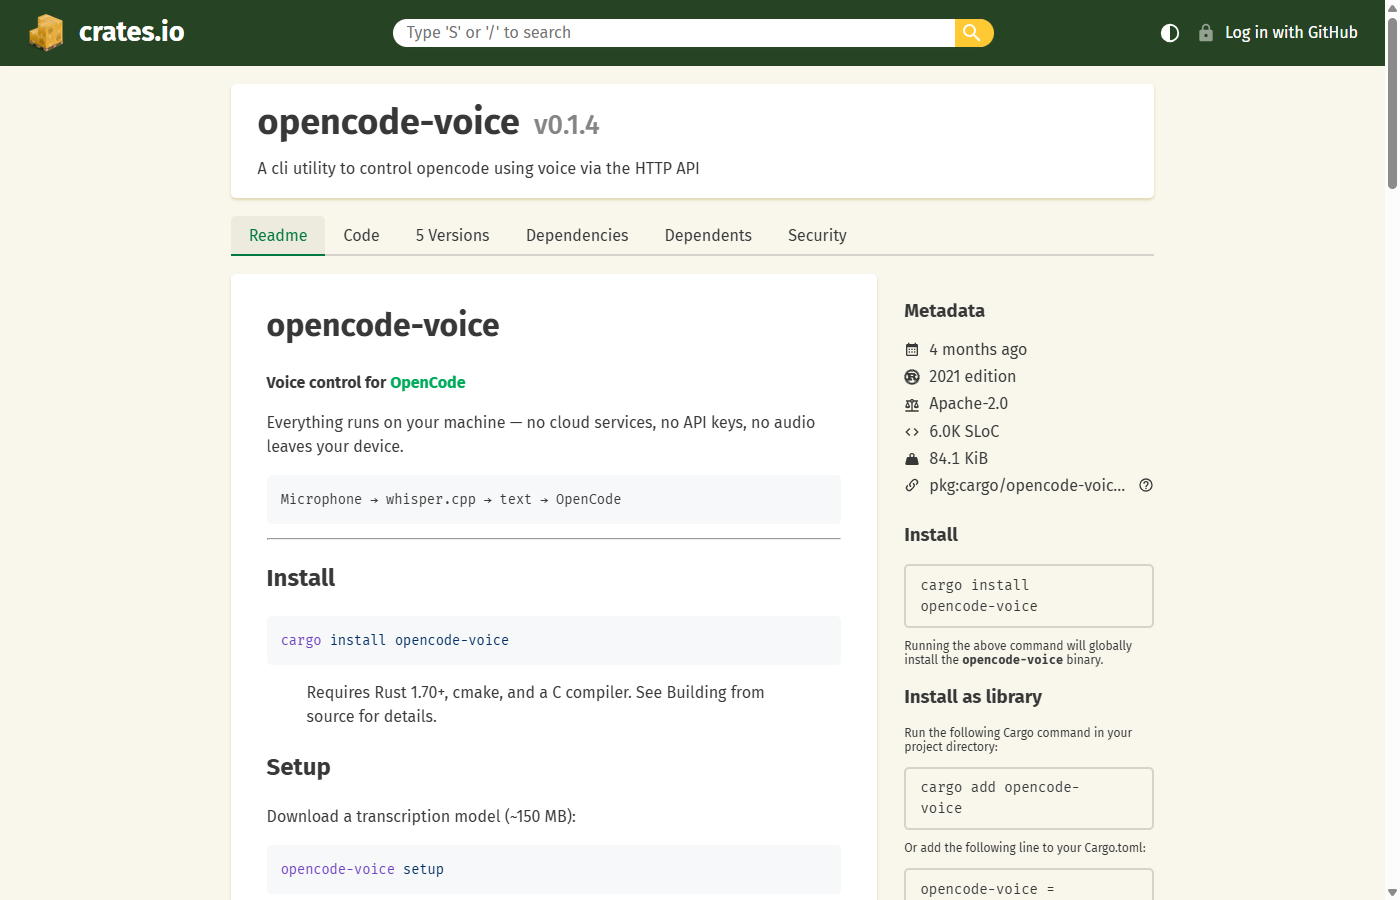Screen dimensions: 1400x900
Task: Open the crates.io home link text
Action: [x=131, y=32]
